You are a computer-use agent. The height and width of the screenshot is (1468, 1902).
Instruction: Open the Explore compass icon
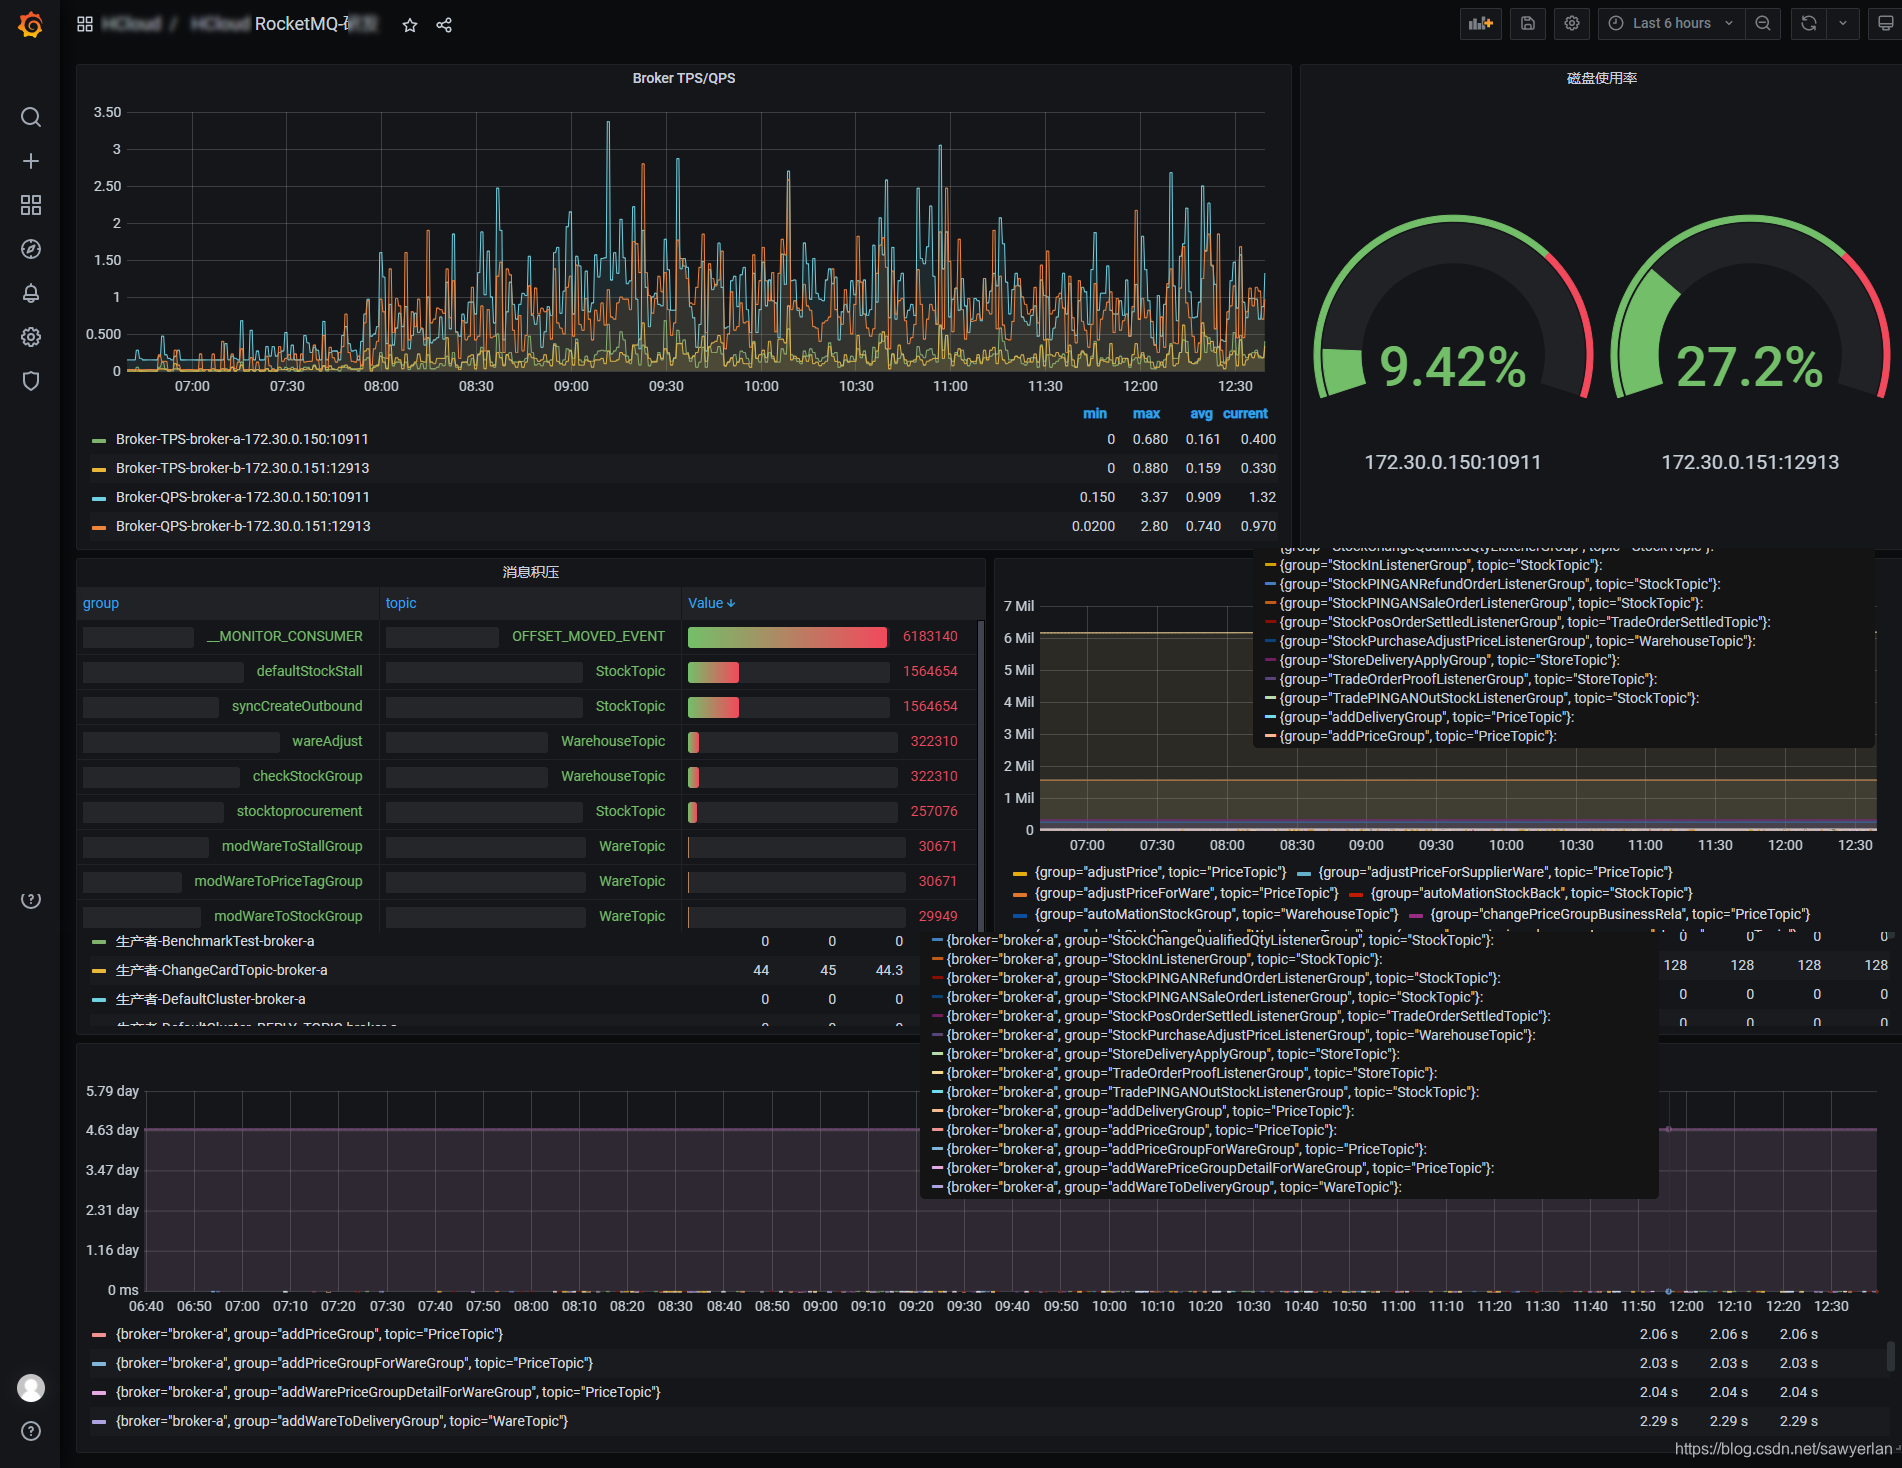click(x=31, y=249)
